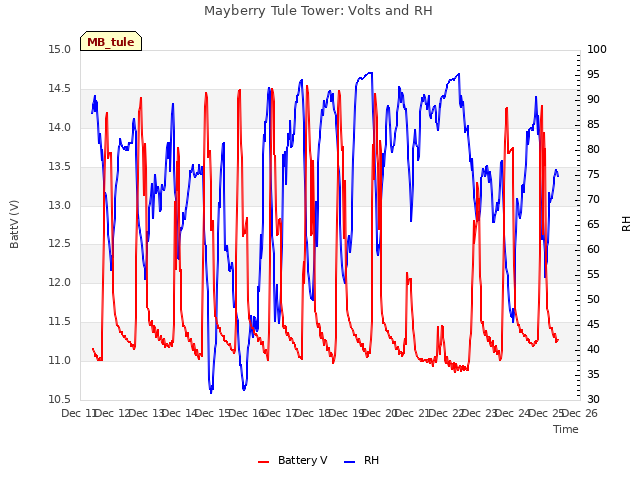Click the red Battery V legend line

(264, 462)
